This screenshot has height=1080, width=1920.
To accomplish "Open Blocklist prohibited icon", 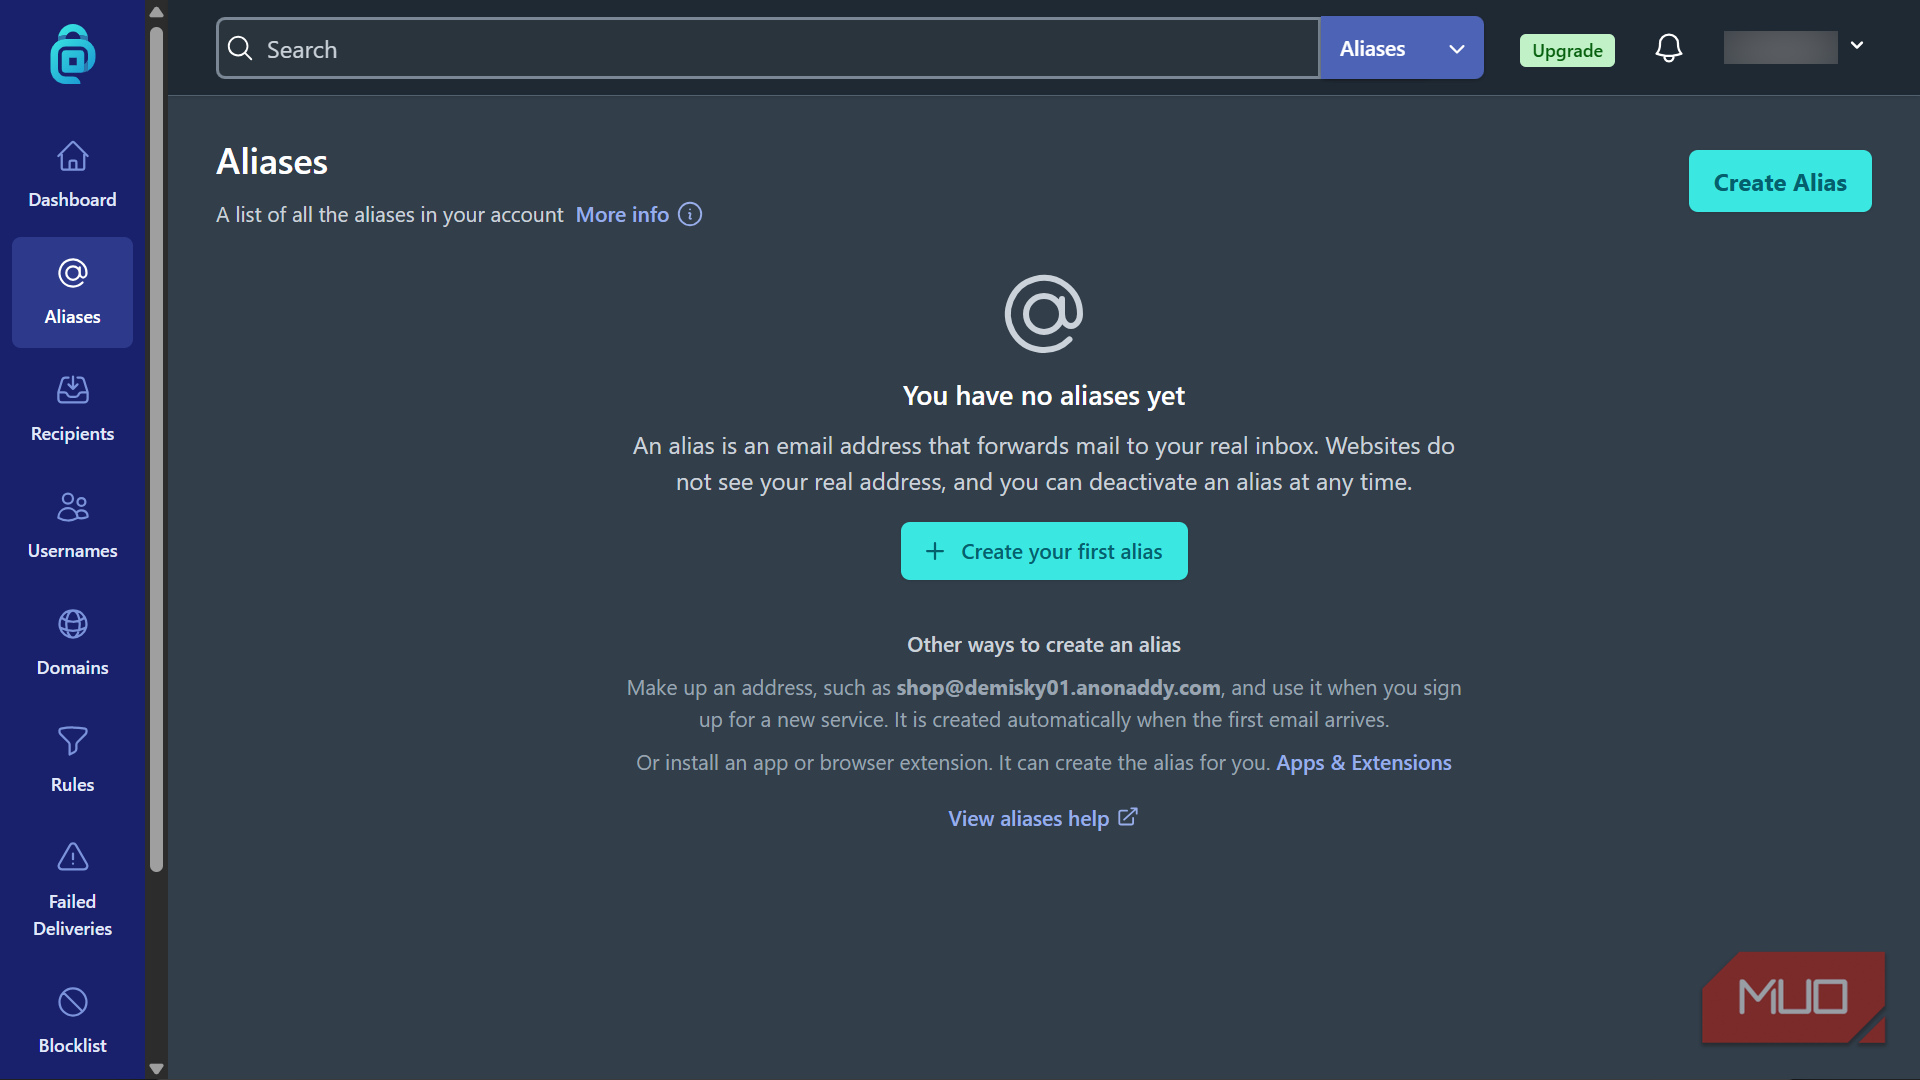I will 73,1002.
